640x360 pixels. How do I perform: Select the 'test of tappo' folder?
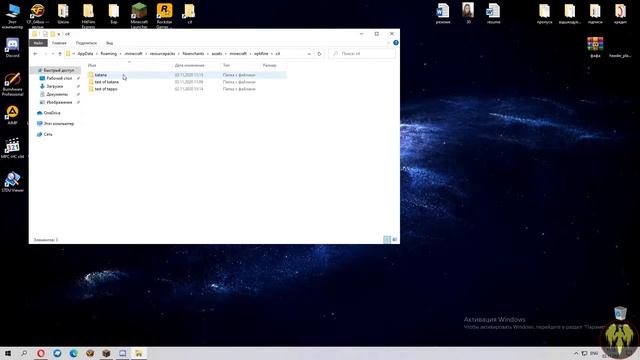187,89
